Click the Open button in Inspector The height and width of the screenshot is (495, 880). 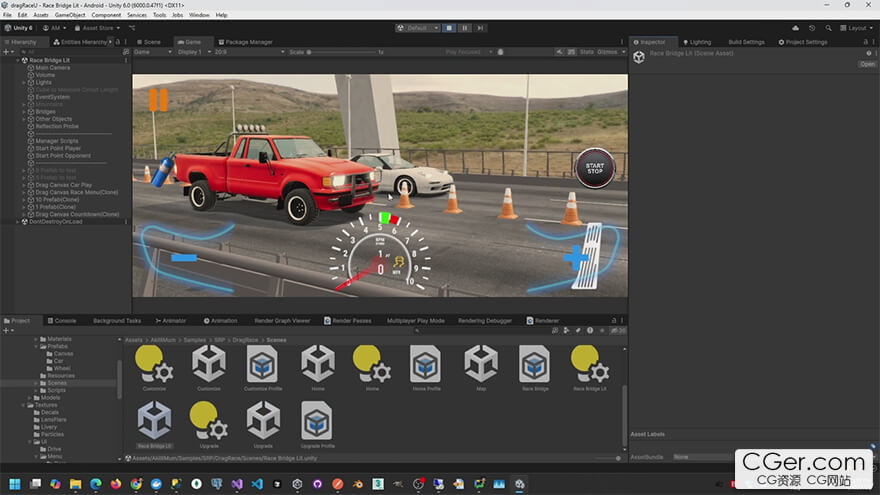867,64
